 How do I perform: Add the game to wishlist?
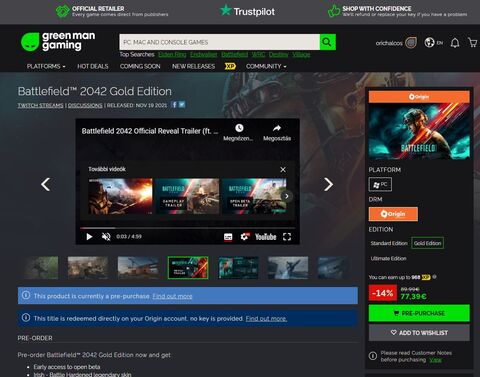(419, 332)
